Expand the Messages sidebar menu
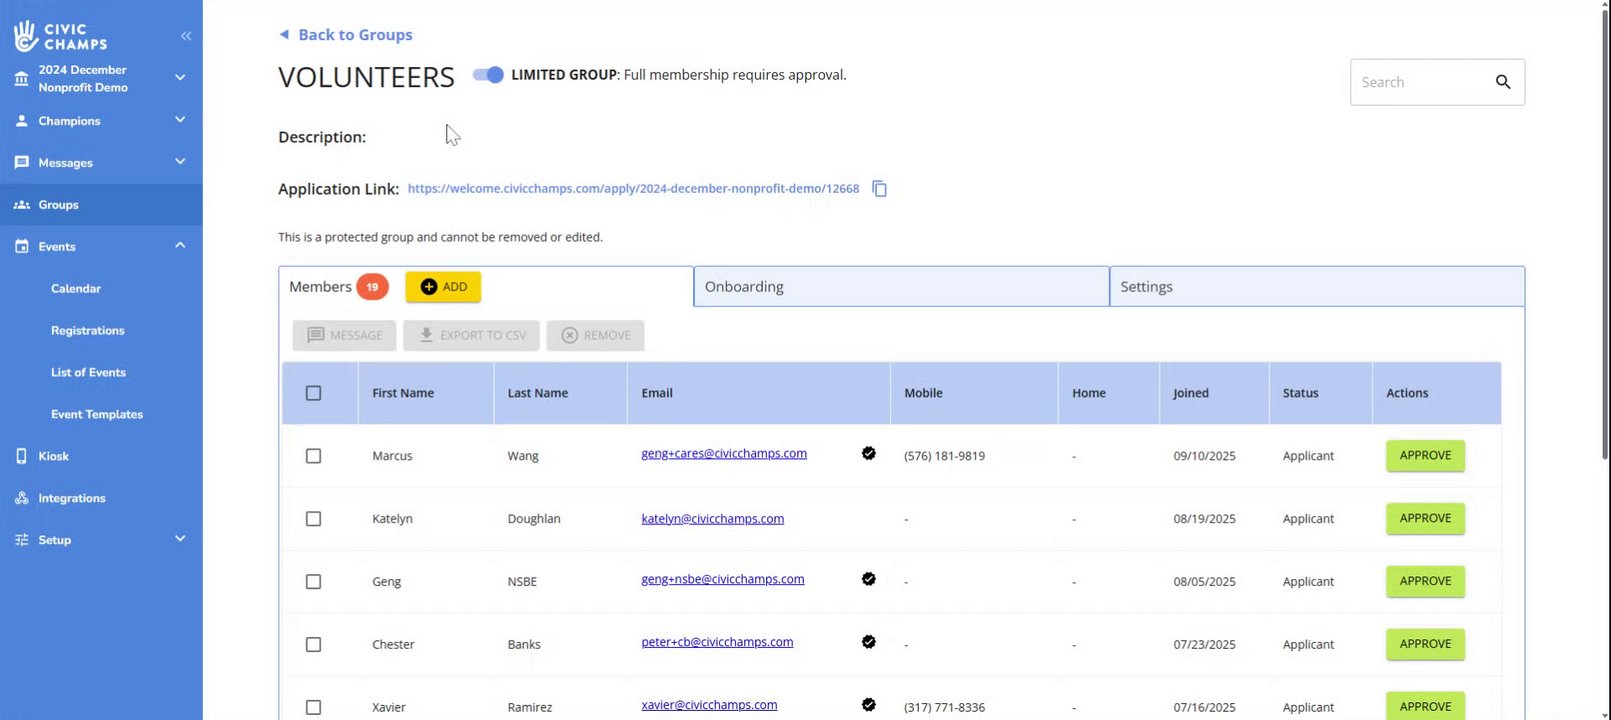The width and height of the screenshot is (1611, 720). (180, 162)
